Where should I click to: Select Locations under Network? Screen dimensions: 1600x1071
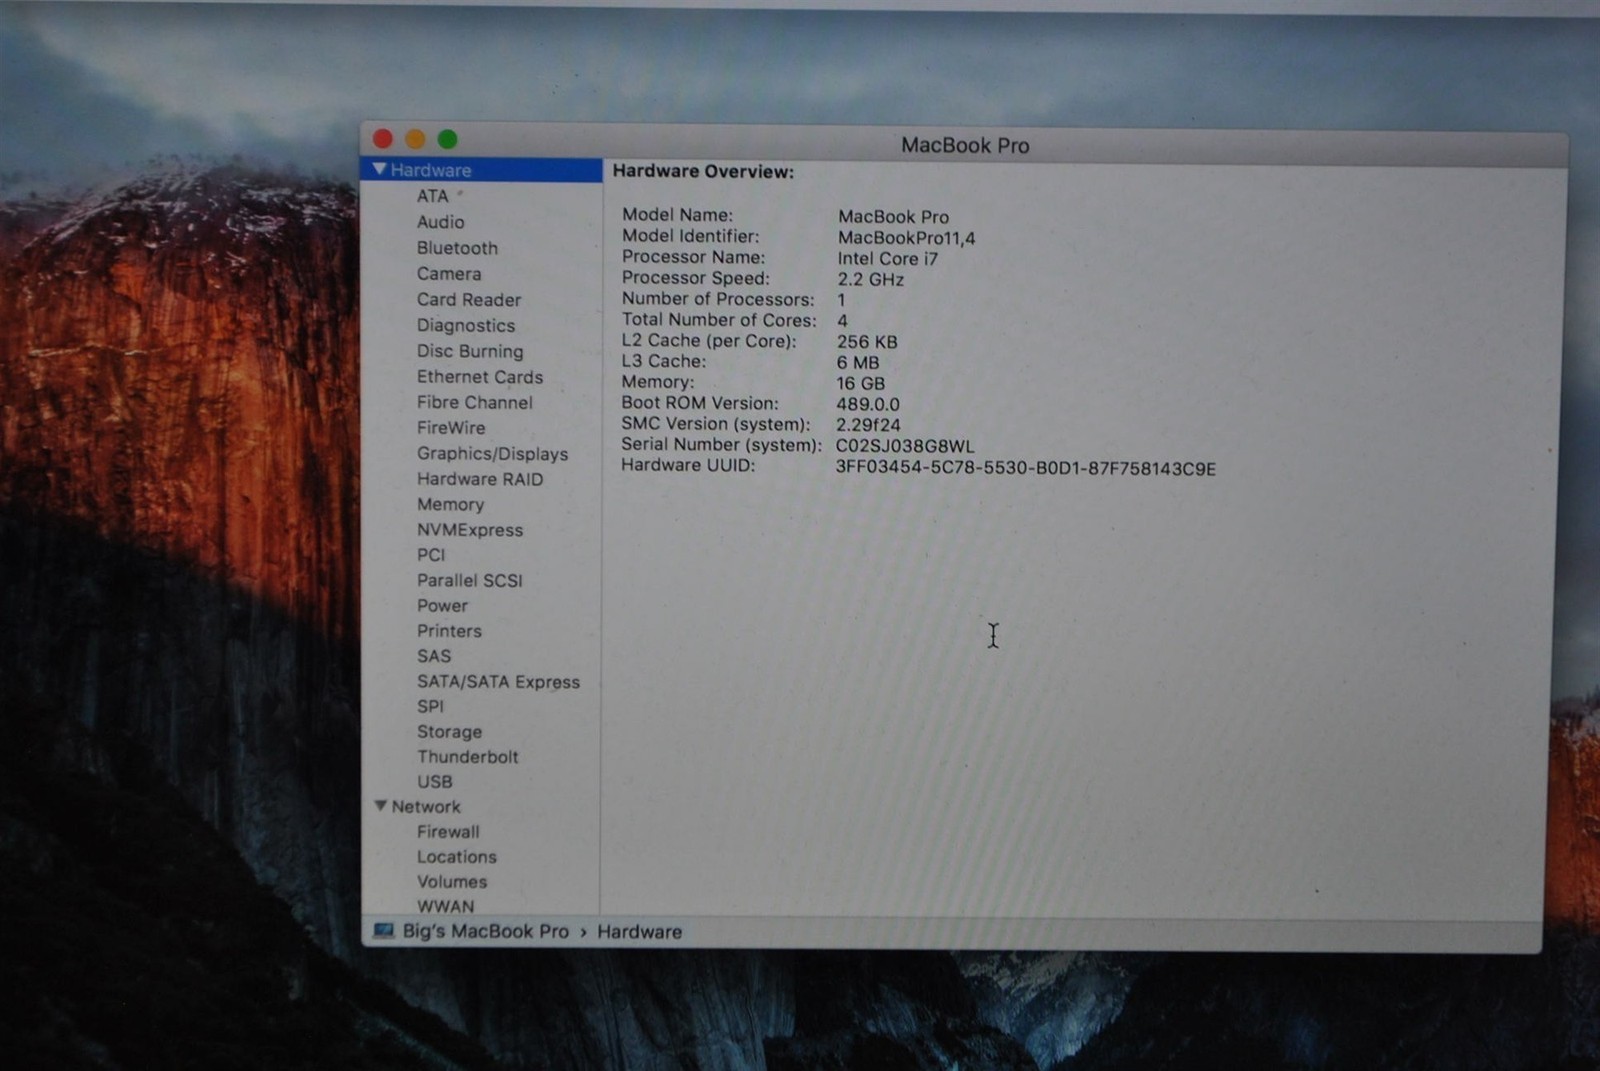(x=457, y=857)
